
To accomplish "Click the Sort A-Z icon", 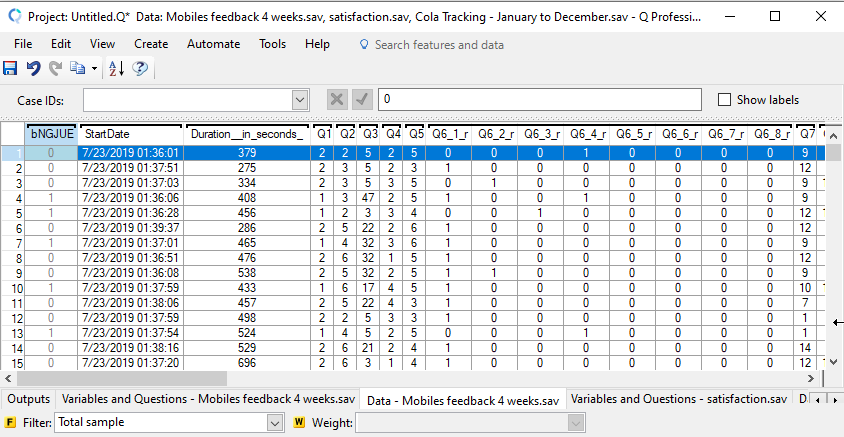I will click(116, 68).
